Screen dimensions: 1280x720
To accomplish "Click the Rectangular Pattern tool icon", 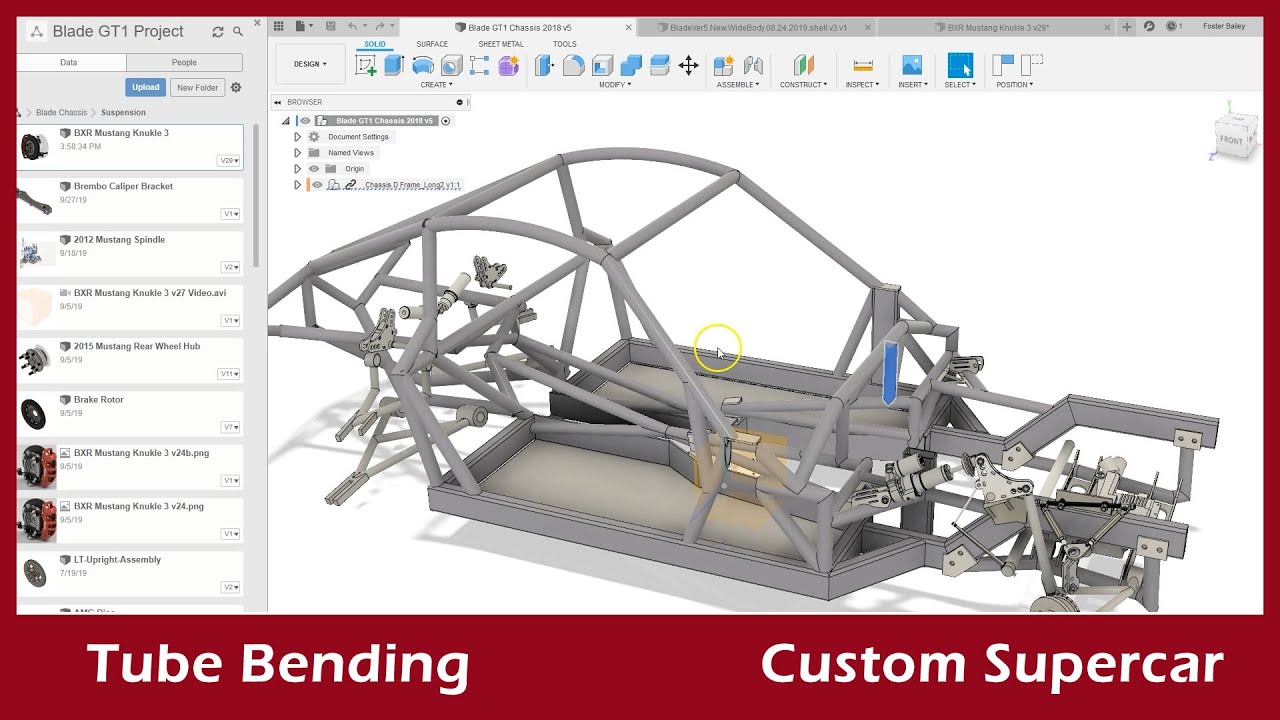I will [479, 66].
